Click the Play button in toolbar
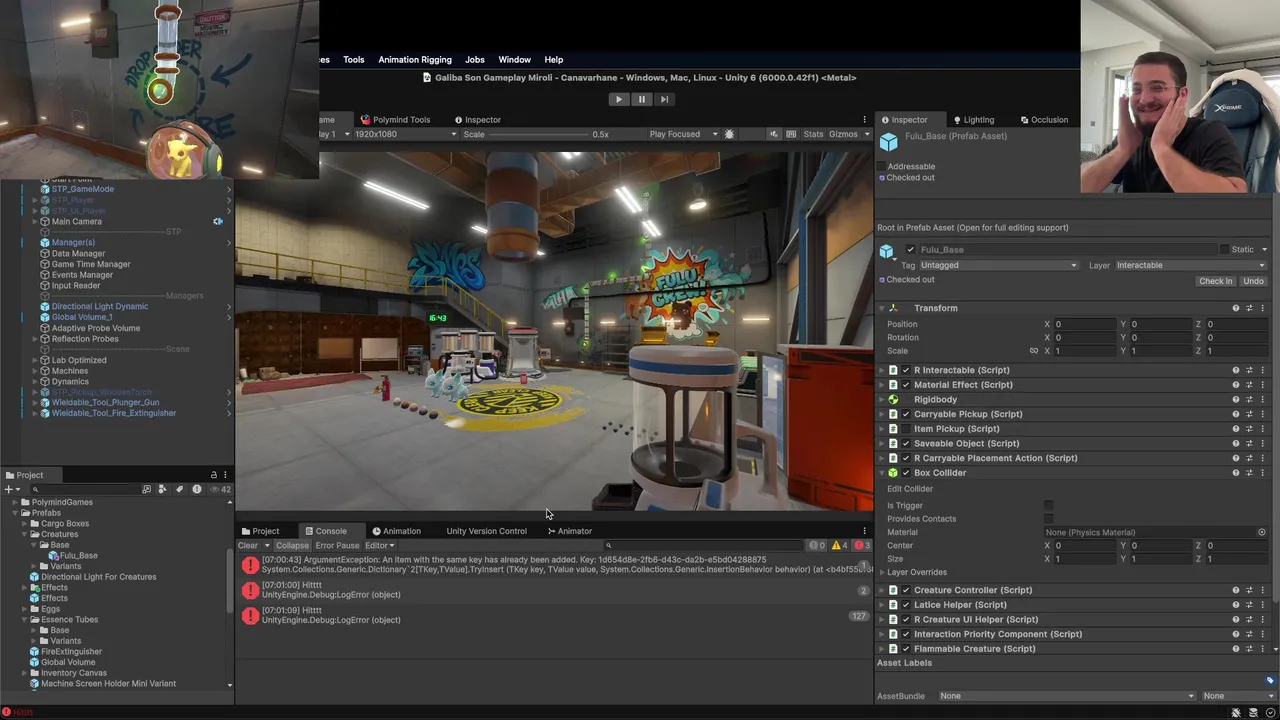The image size is (1280, 720). (619, 99)
